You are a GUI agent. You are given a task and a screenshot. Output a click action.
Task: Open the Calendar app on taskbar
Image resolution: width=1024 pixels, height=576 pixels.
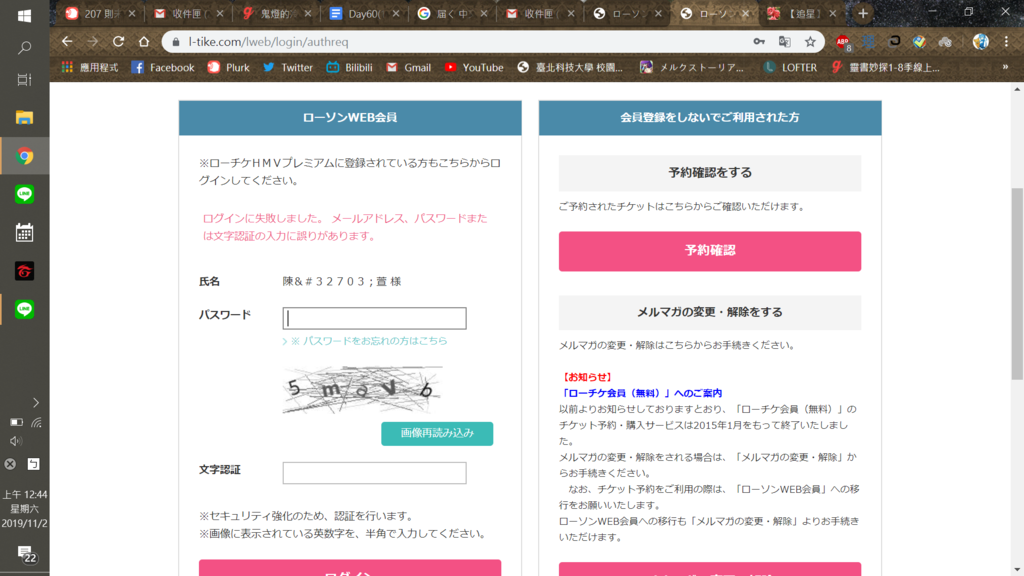(24, 232)
